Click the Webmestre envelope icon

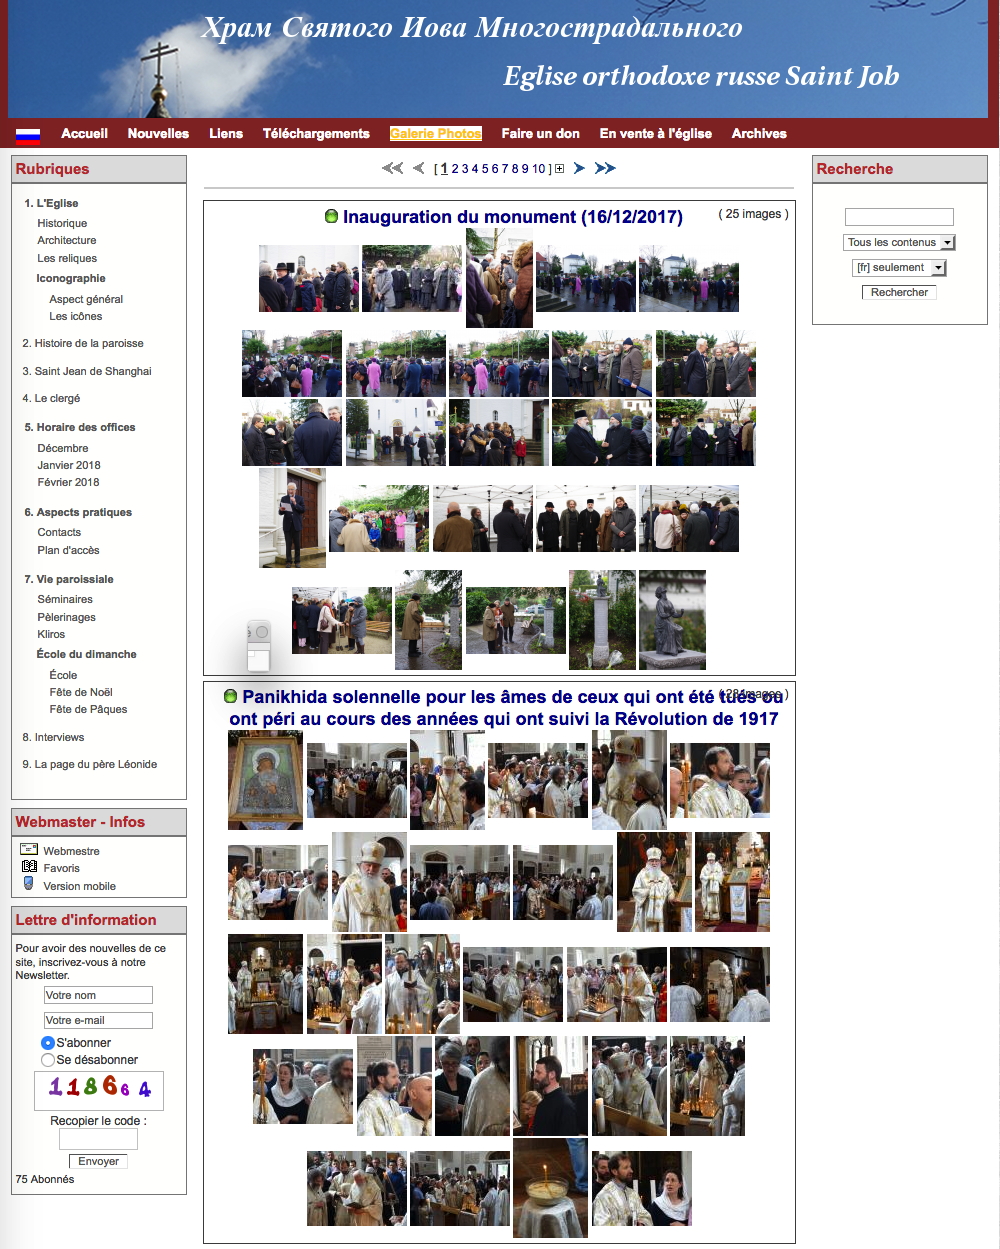(29, 850)
